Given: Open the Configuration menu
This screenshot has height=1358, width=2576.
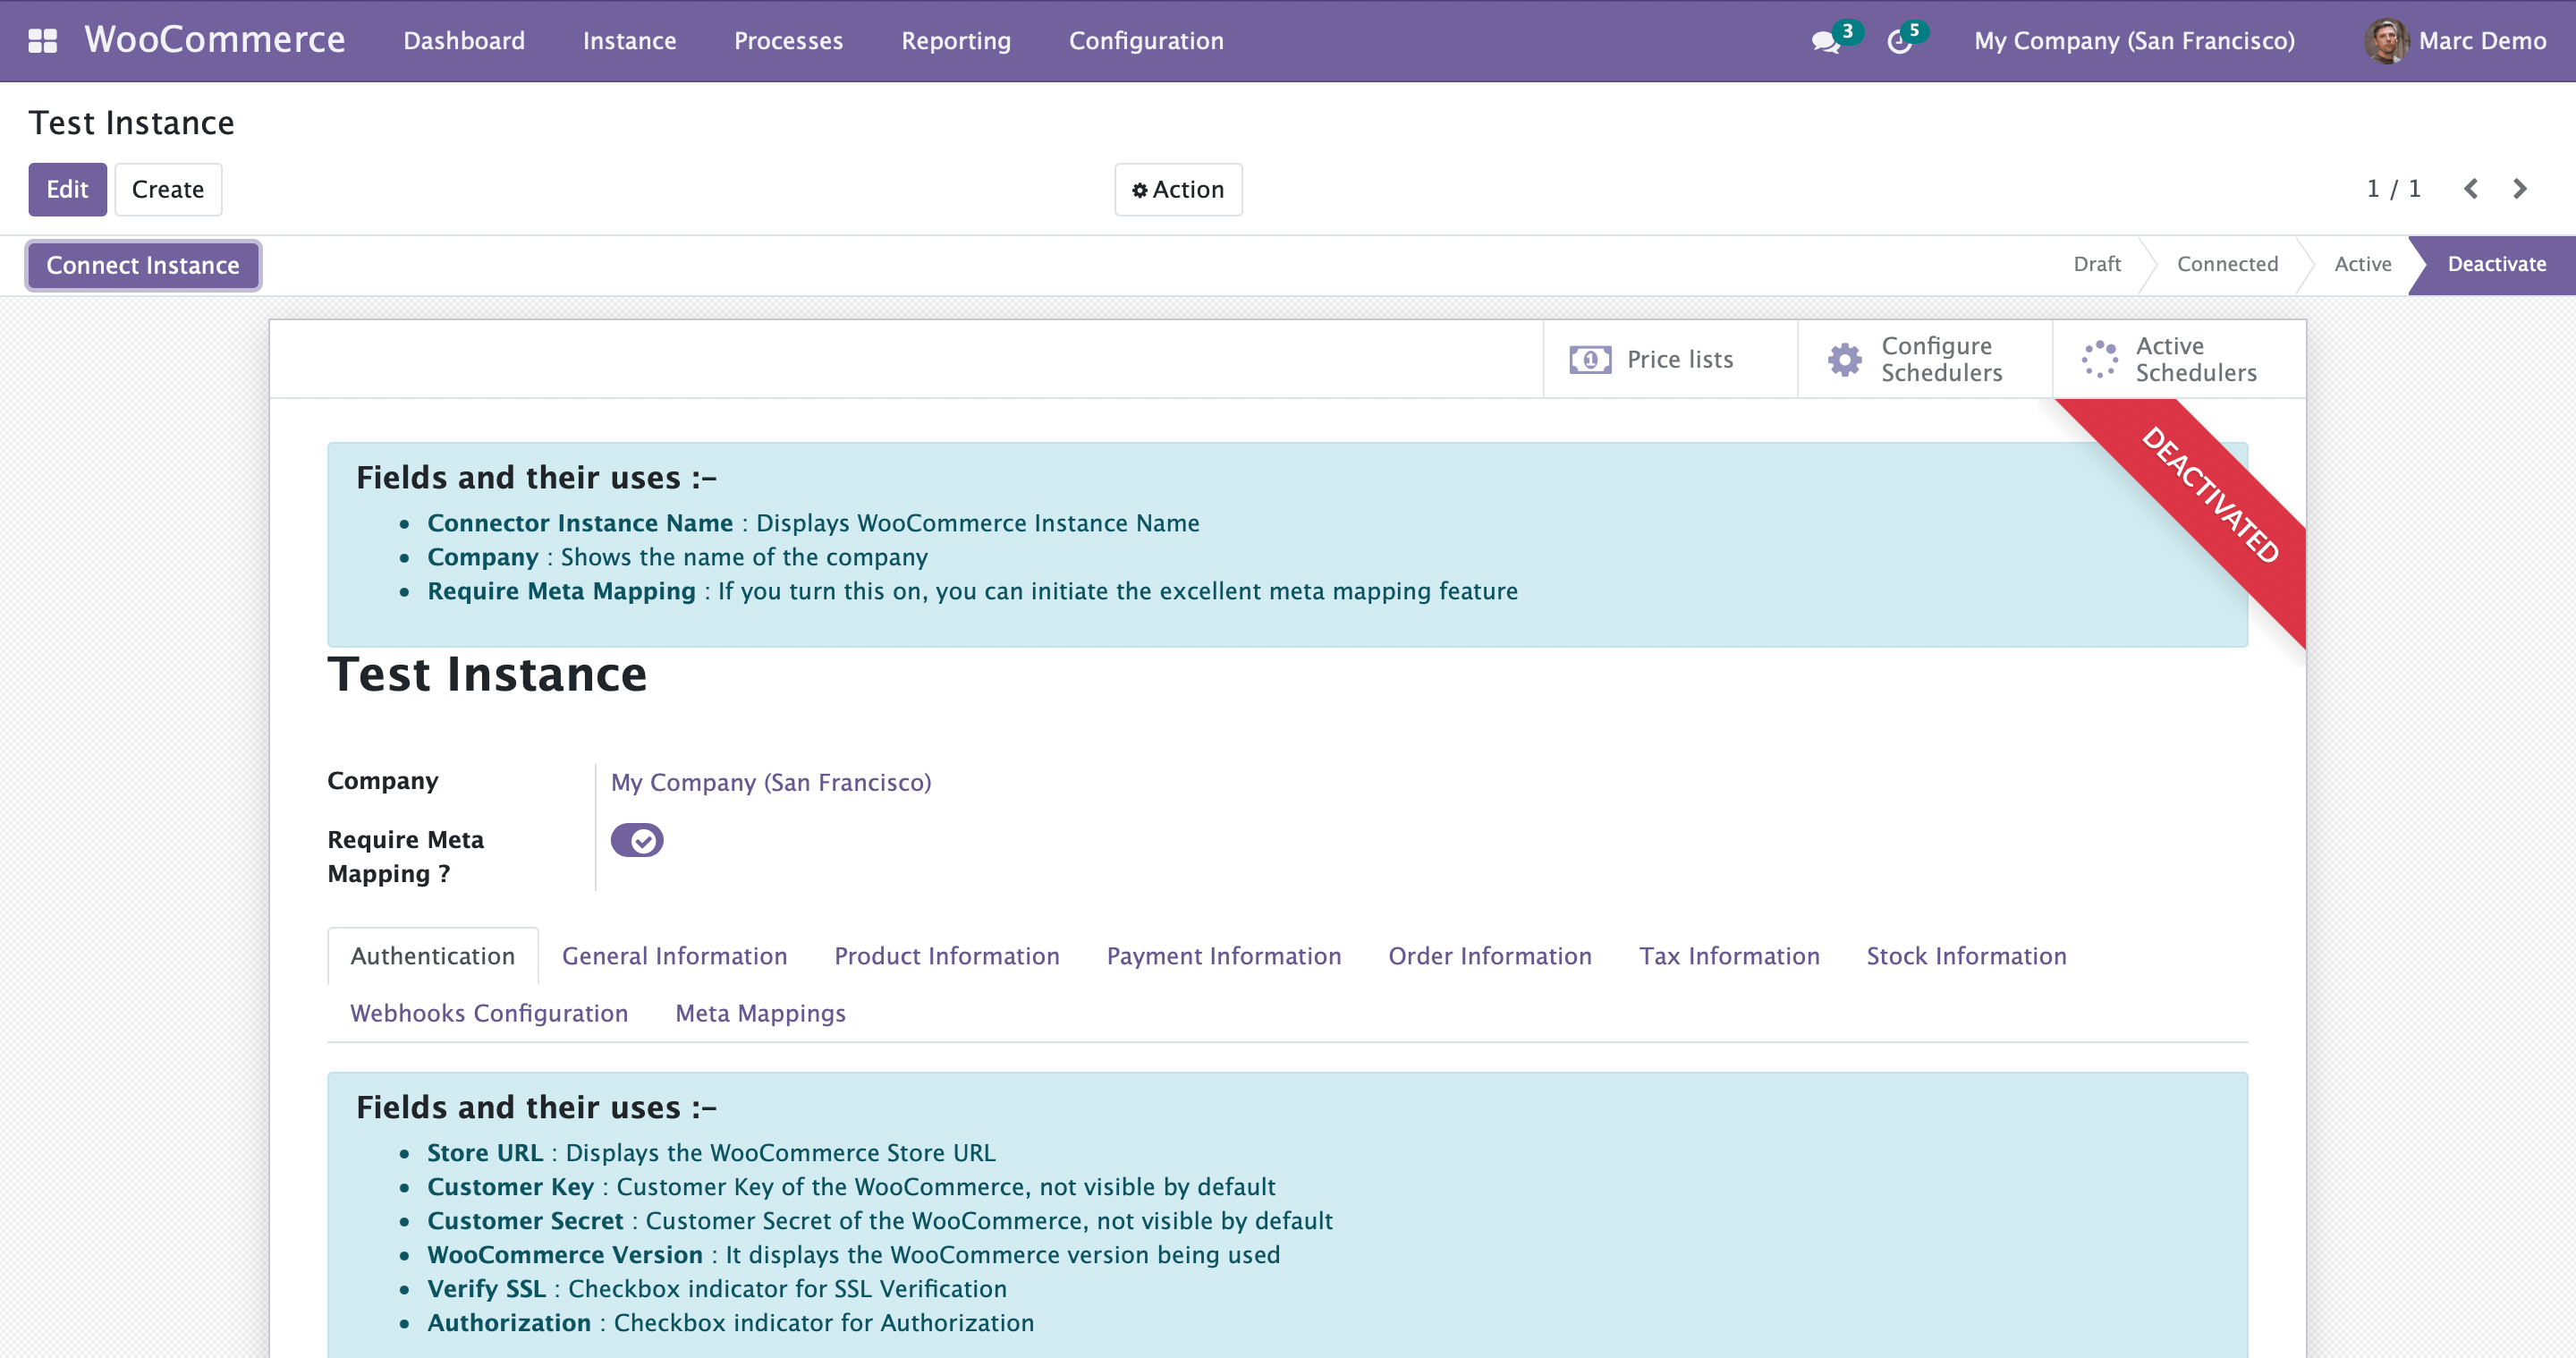Looking at the screenshot, I should point(1146,41).
